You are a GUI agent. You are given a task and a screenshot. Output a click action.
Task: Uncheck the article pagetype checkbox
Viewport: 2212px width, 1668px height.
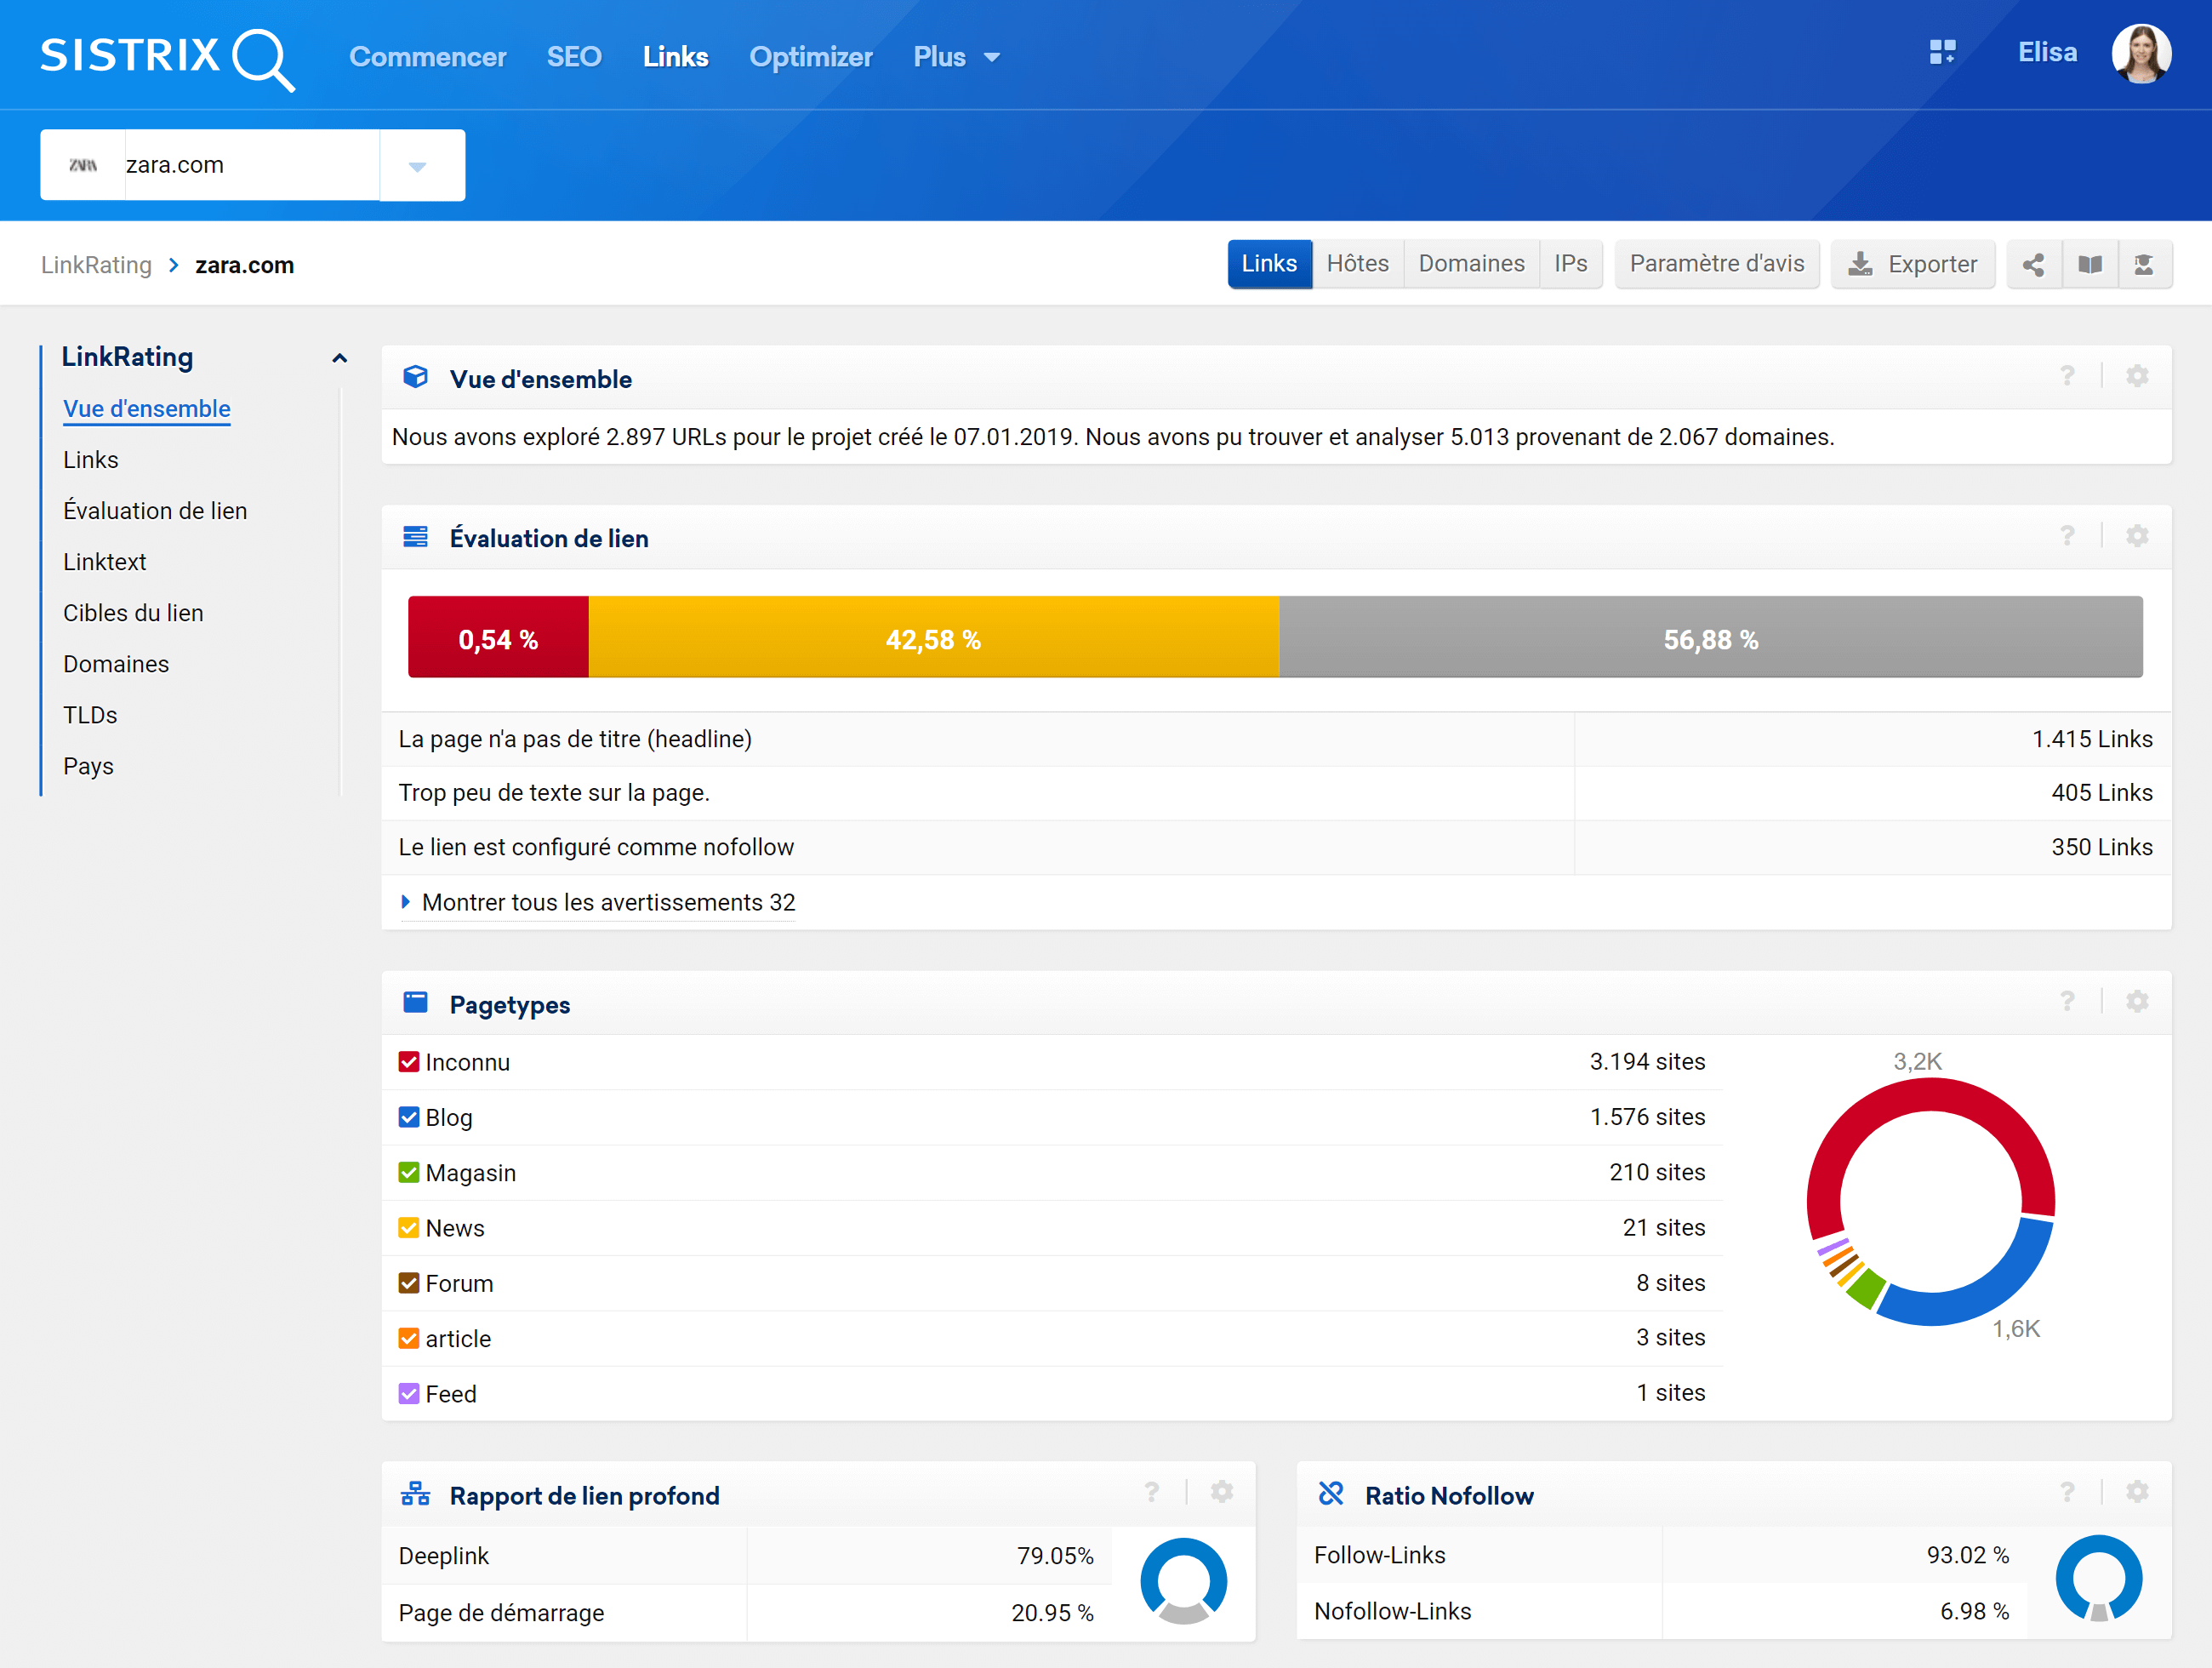[x=408, y=1338]
